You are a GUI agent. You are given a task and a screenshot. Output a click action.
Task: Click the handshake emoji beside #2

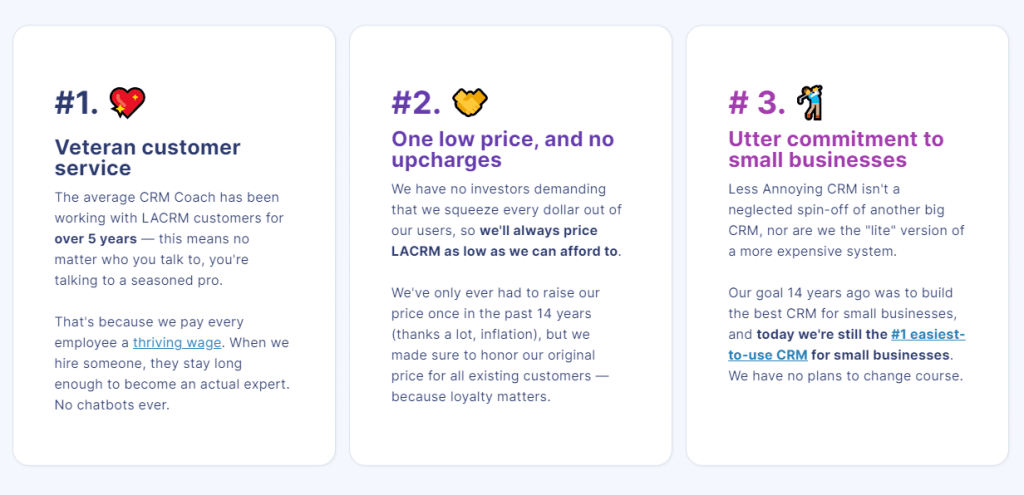point(468,102)
